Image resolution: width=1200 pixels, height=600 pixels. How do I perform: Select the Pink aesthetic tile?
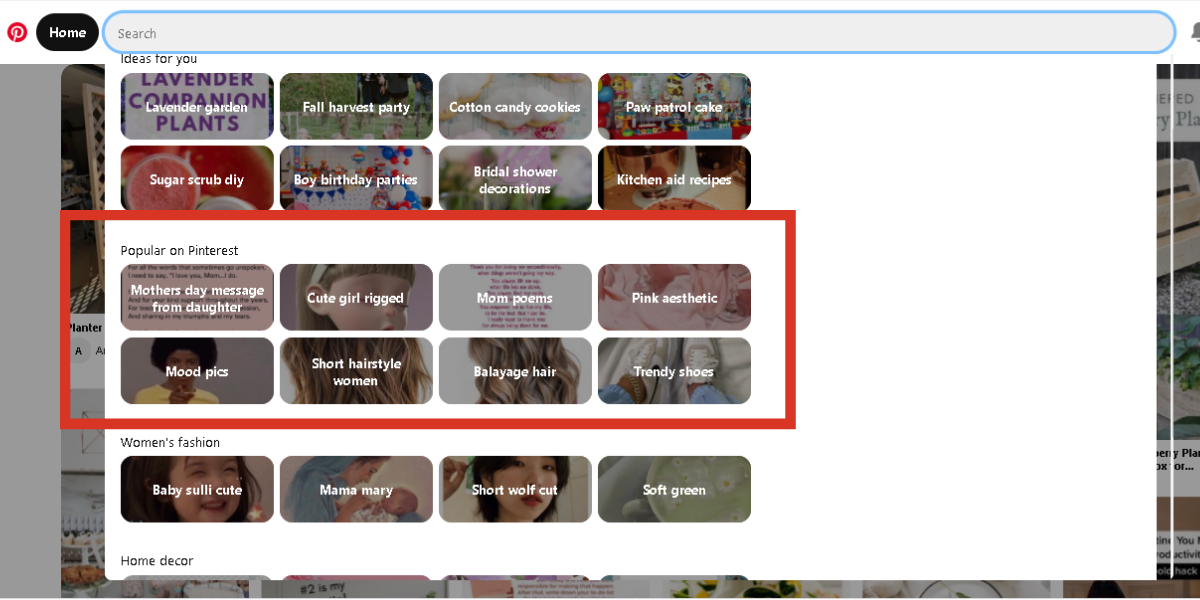(674, 297)
